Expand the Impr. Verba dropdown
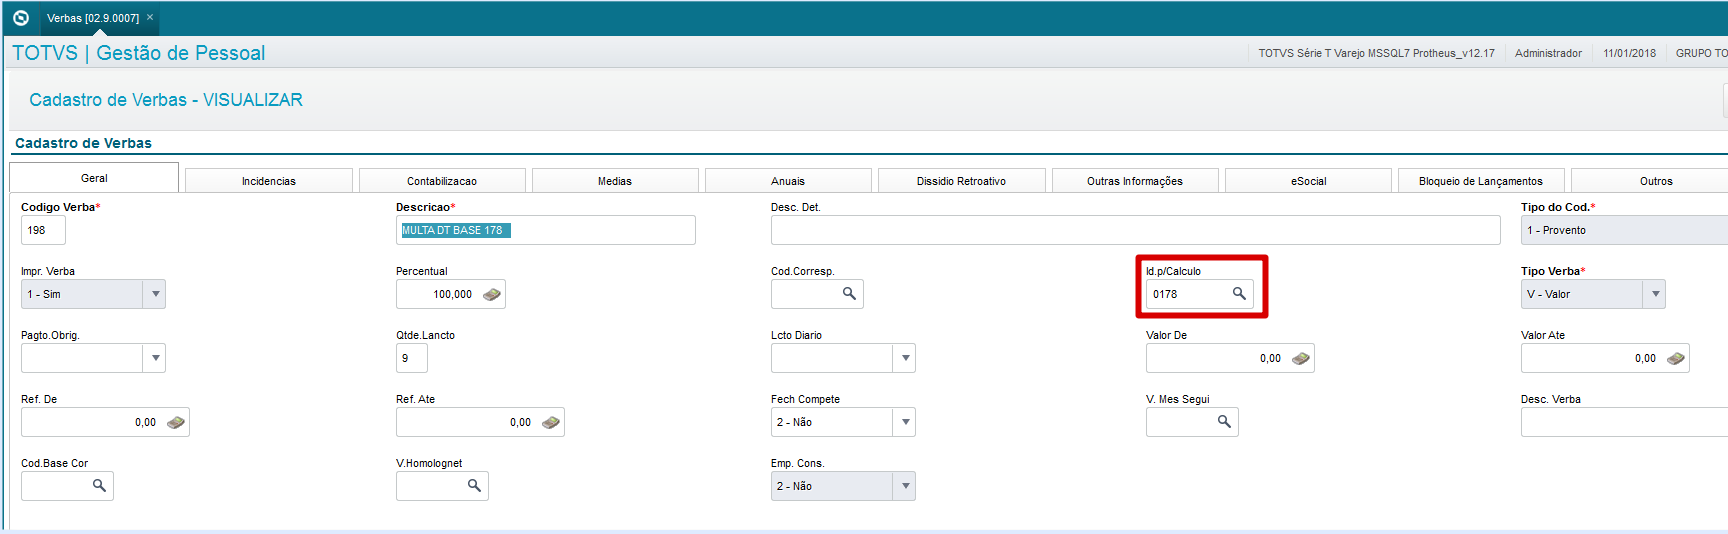Viewport: 1728px width, 534px height. (155, 294)
